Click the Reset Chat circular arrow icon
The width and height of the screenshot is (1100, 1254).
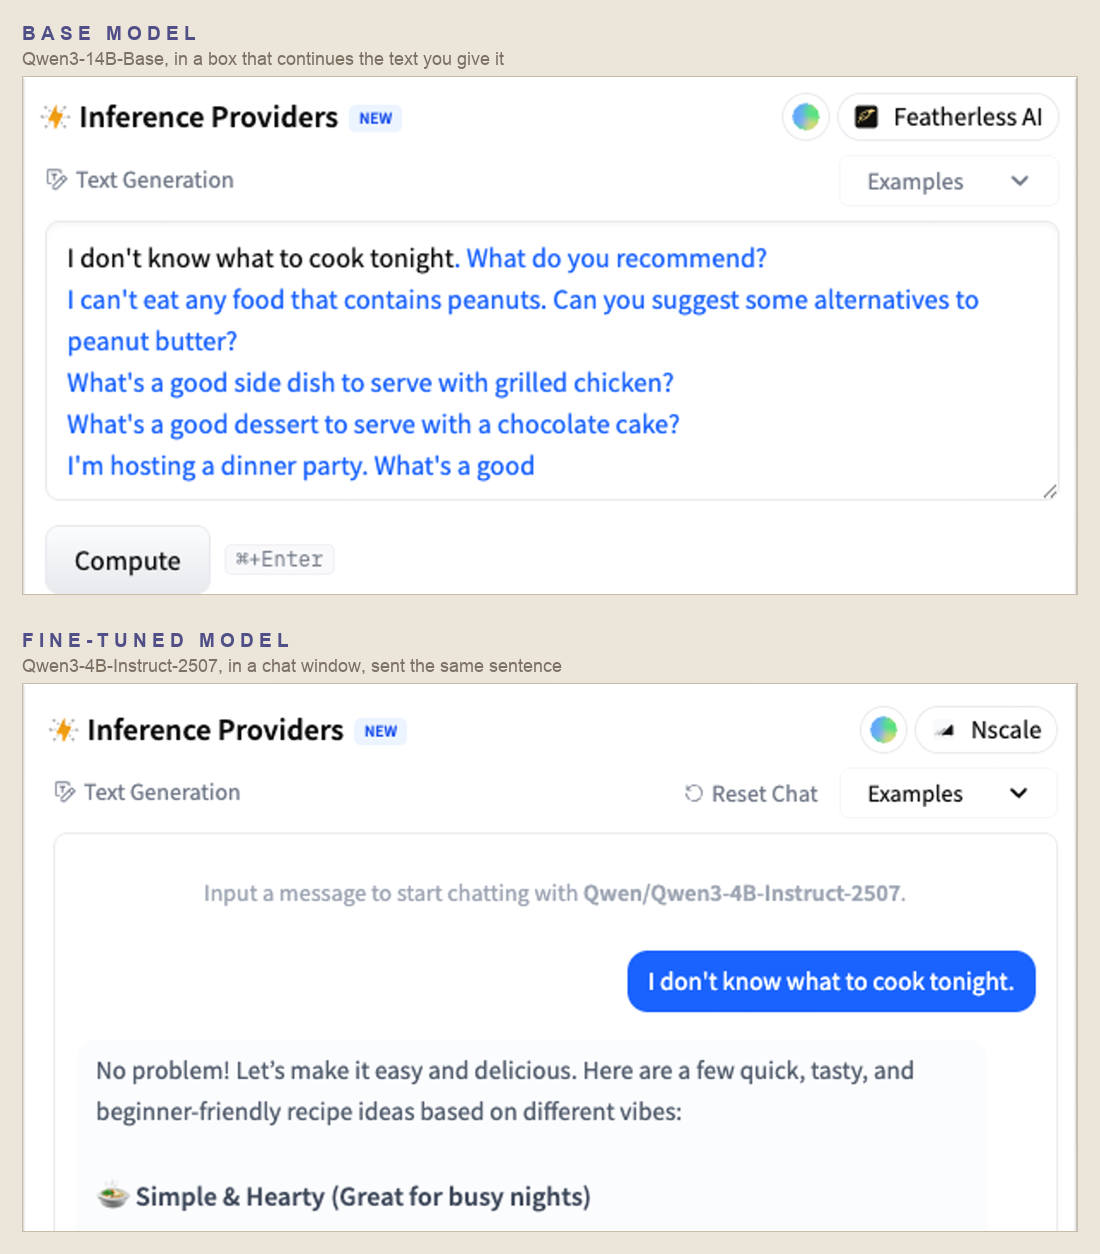coord(693,793)
